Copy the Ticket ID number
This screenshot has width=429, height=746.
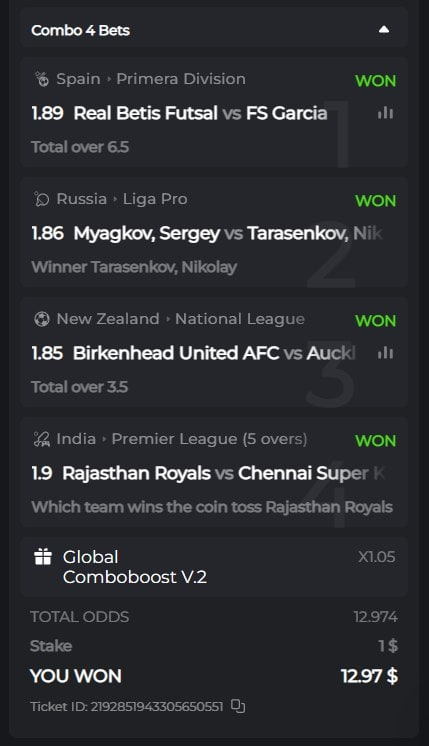coord(238,706)
